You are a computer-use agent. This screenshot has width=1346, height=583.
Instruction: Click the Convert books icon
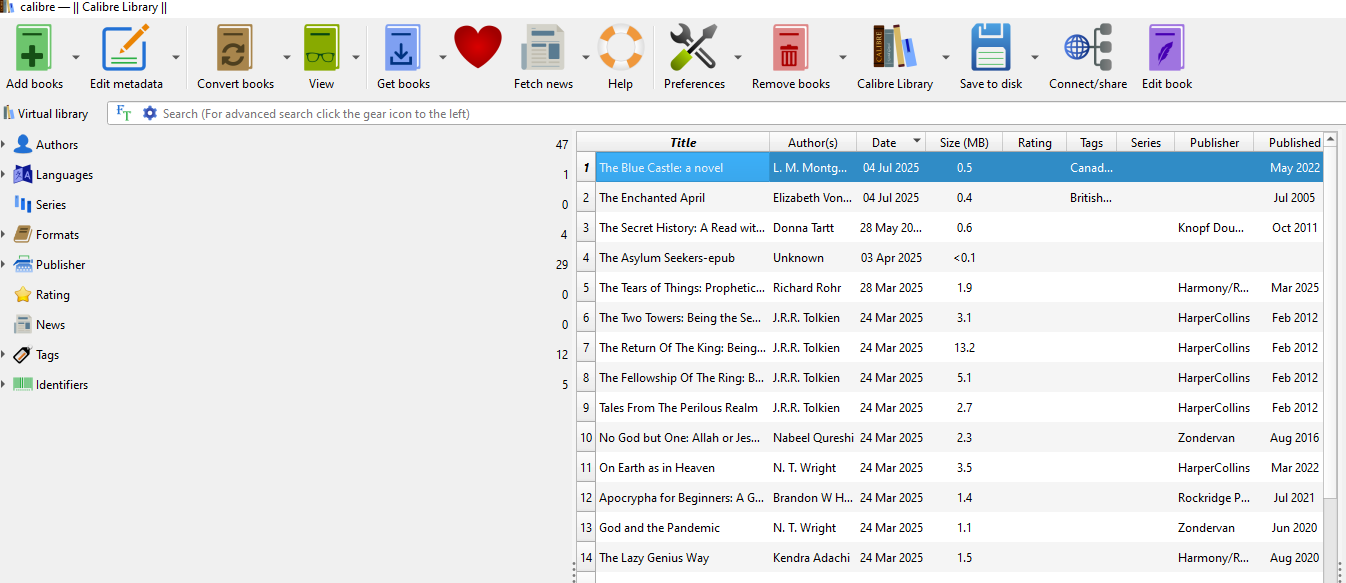point(235,47)
